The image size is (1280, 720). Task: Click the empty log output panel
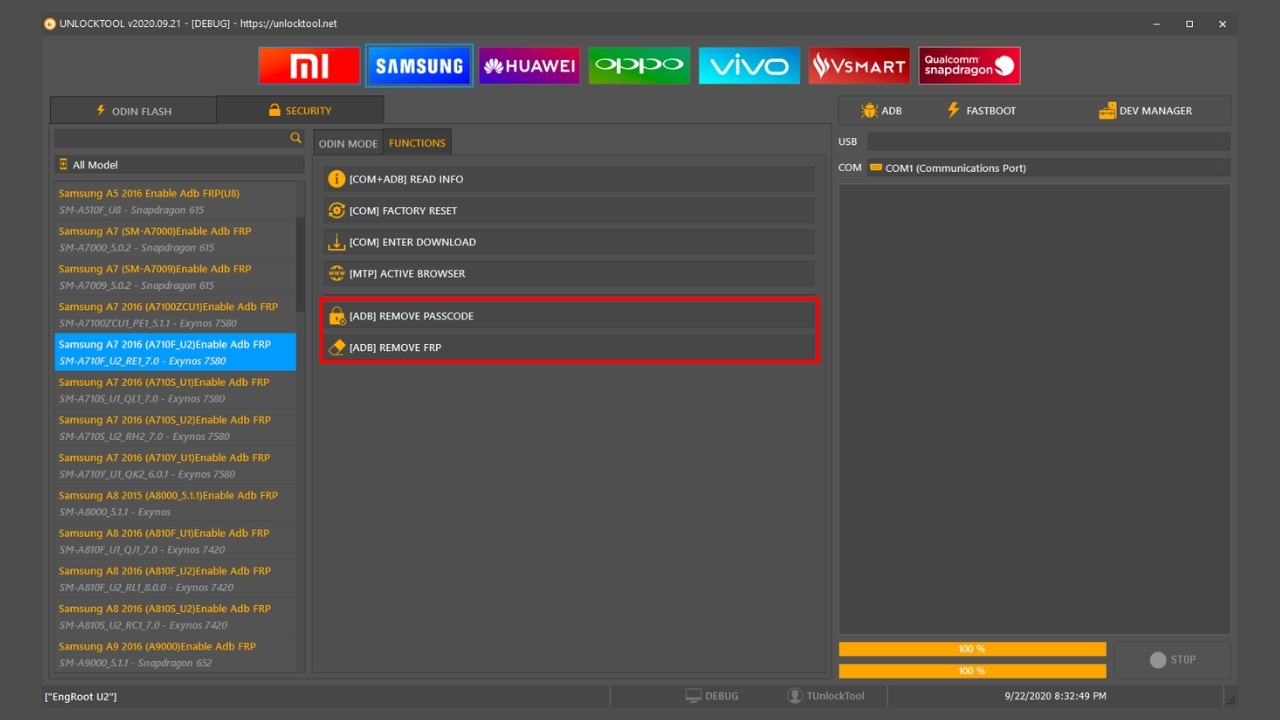tap(1034, 408)
